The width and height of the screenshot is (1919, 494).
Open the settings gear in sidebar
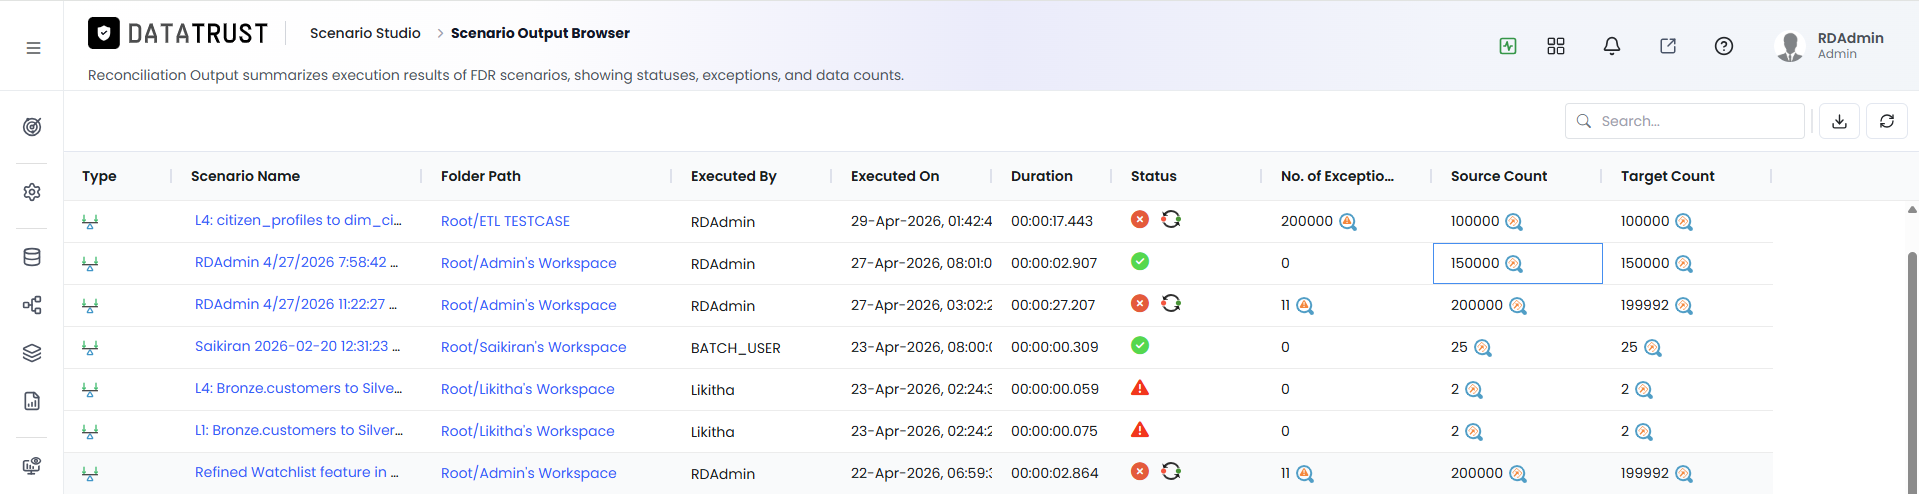point(32,192)
